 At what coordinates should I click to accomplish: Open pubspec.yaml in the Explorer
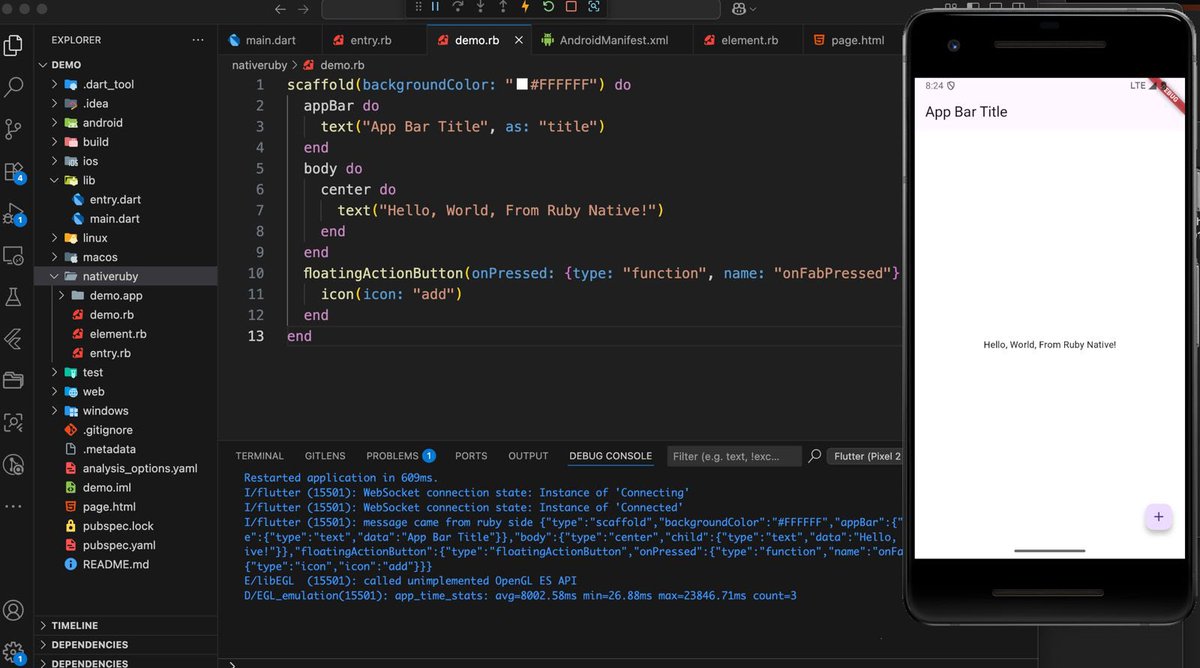pos(125,545)
